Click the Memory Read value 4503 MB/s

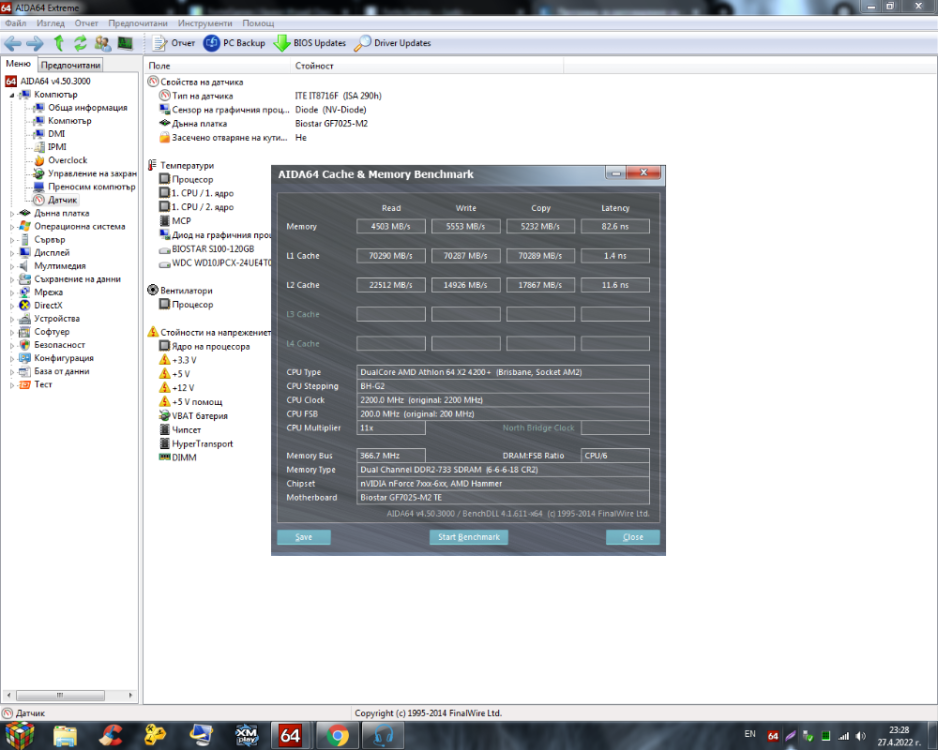coord(391,227)
